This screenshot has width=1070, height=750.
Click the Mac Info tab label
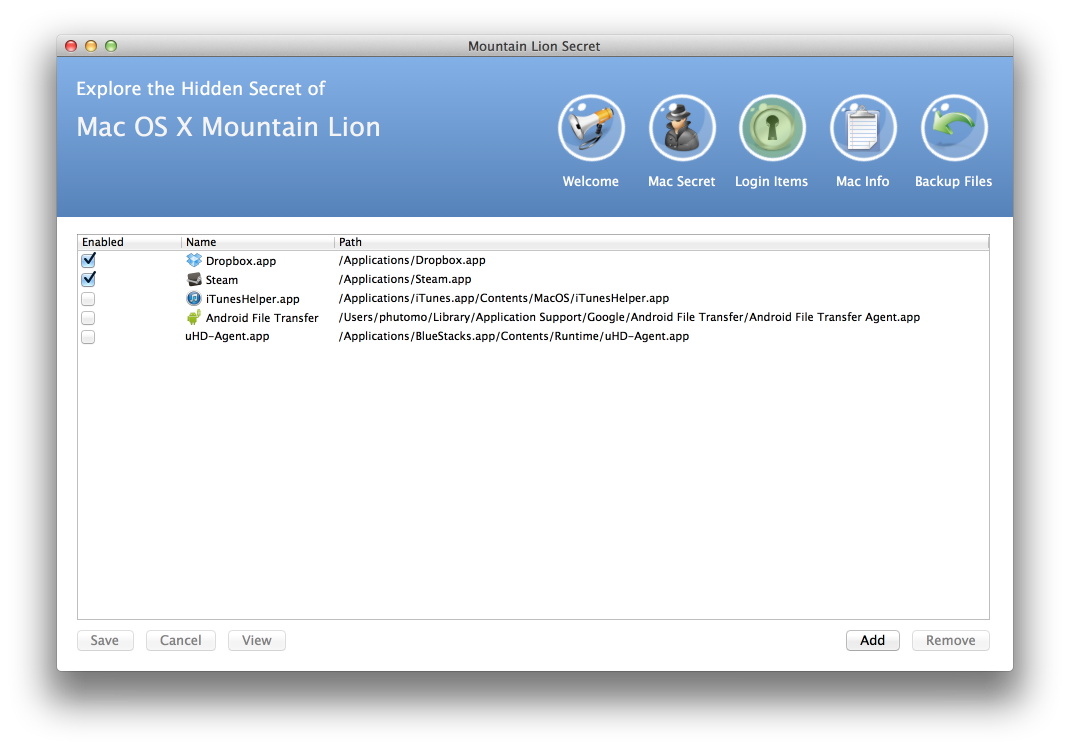[x=863, y=182]
